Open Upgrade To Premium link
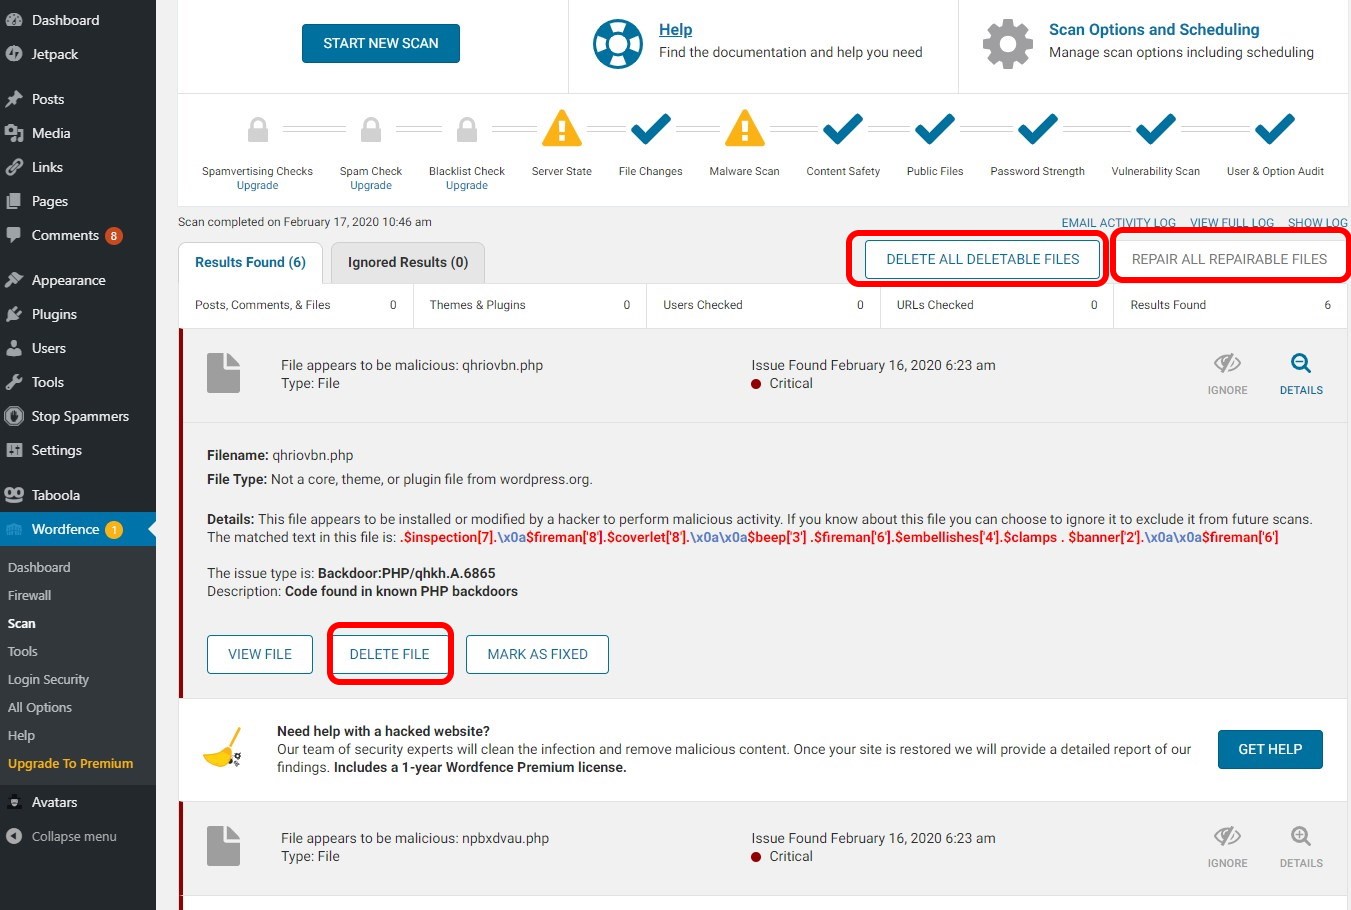The width and height of the screenshot is (1351, 910). pos(70,763)
